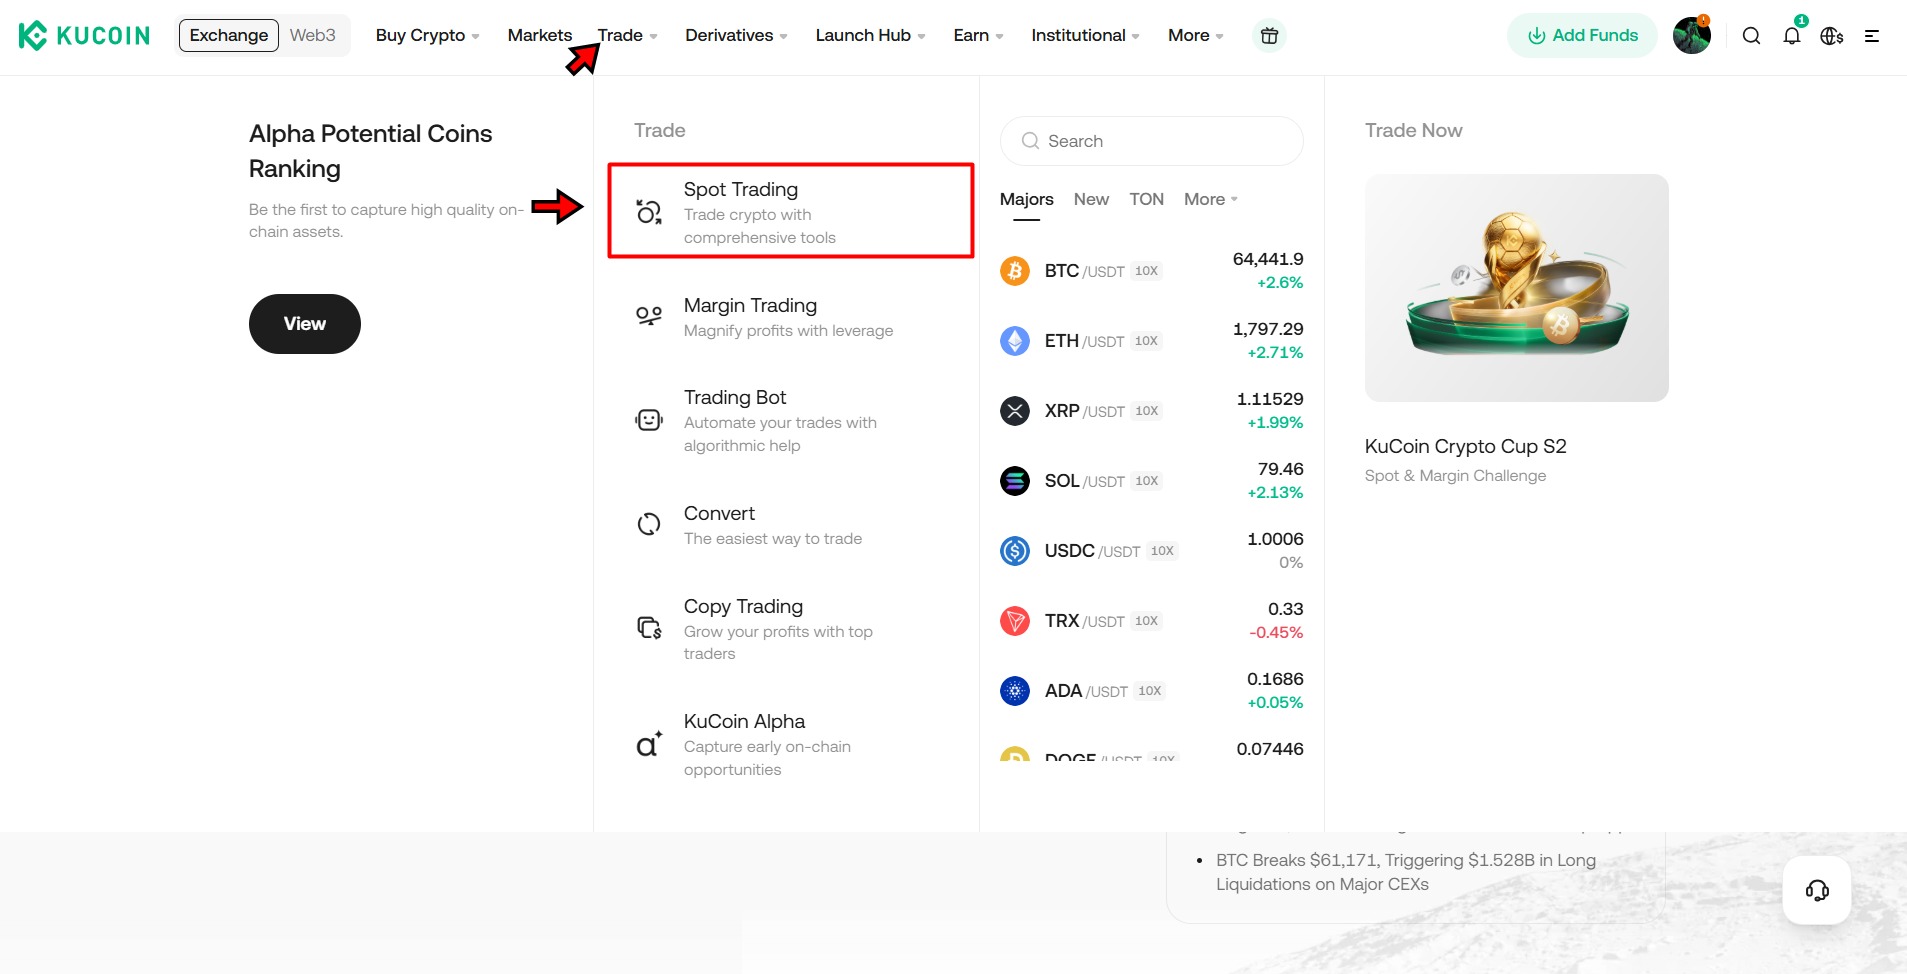The height and width of the screenshot is (974, 1907).
Task: Click the XRP coin icon
Action: coord(1015,411)
